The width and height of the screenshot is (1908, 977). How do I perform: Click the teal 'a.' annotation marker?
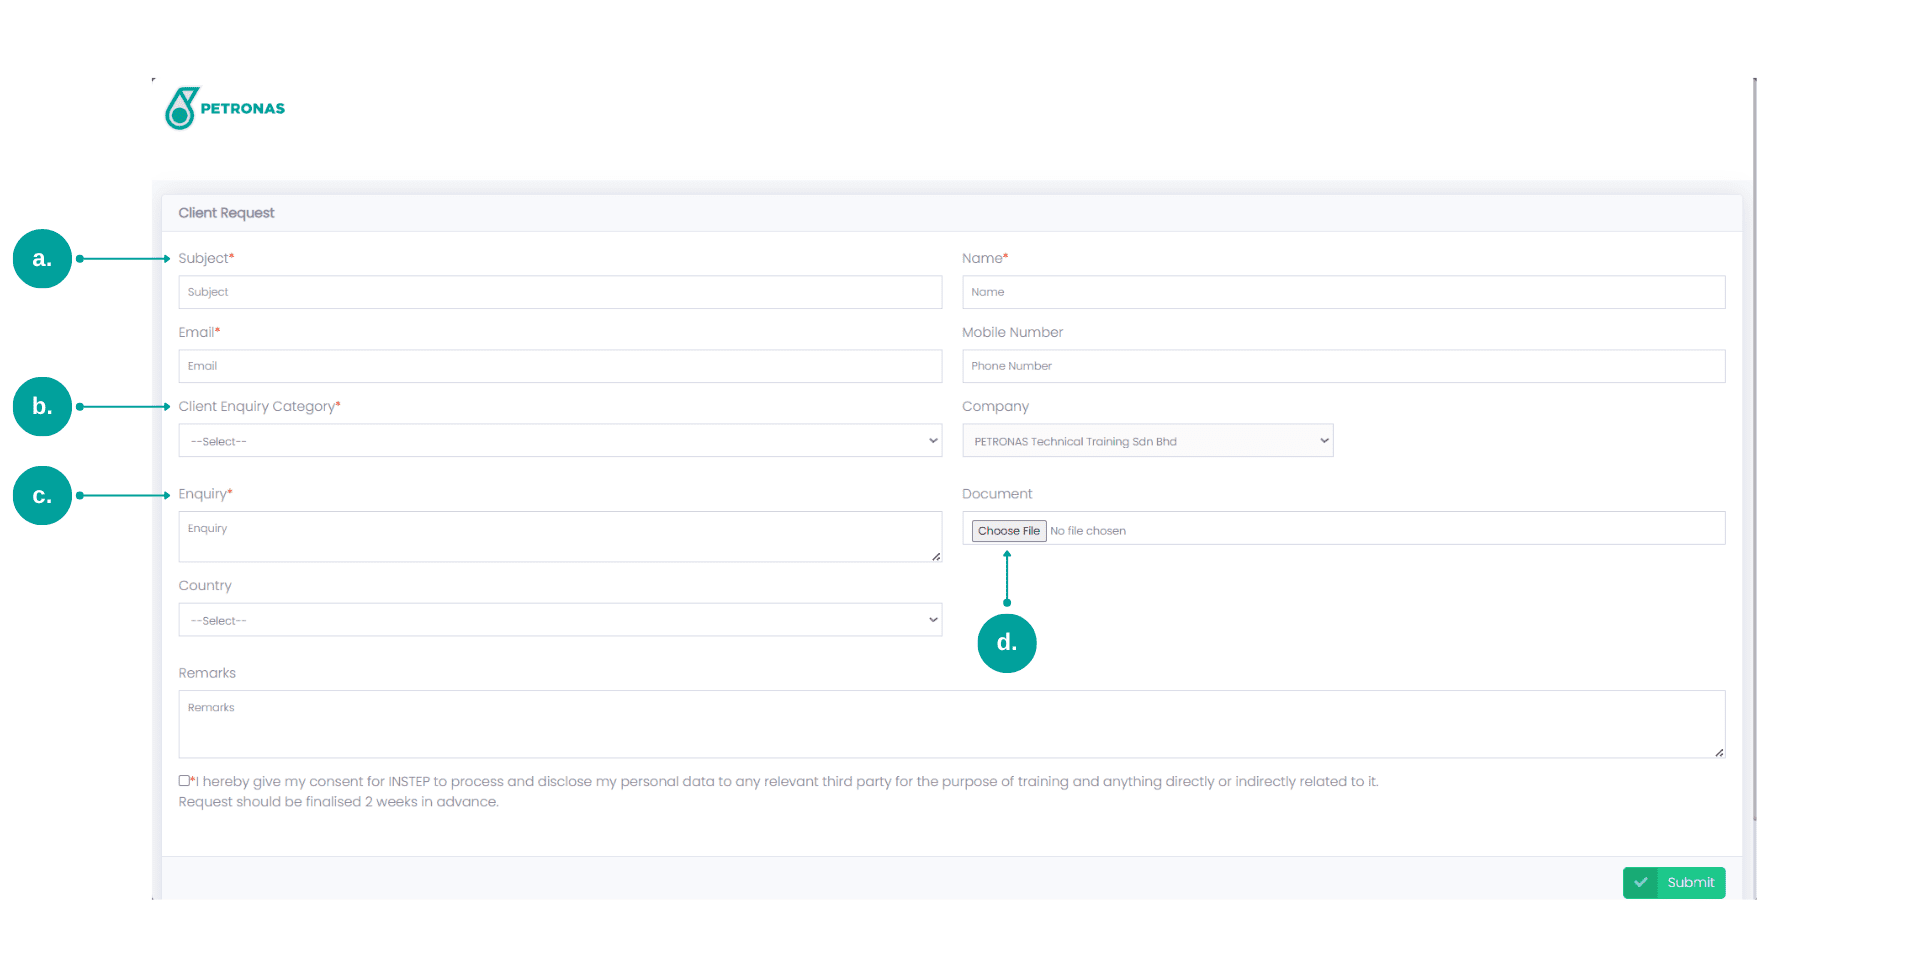coord(42,259)
